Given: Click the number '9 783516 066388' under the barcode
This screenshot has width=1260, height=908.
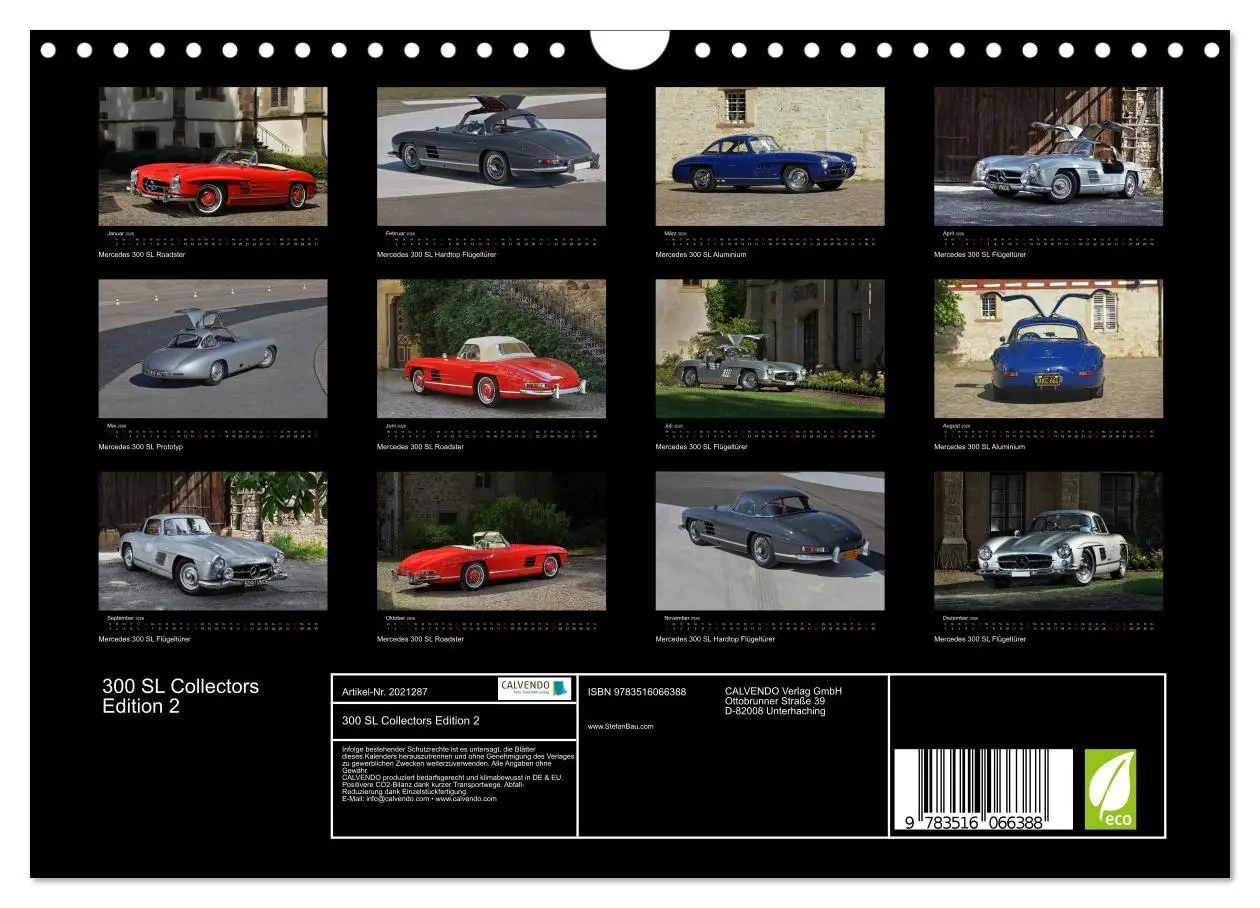Looking at the screenshot, I should [974, 823].
